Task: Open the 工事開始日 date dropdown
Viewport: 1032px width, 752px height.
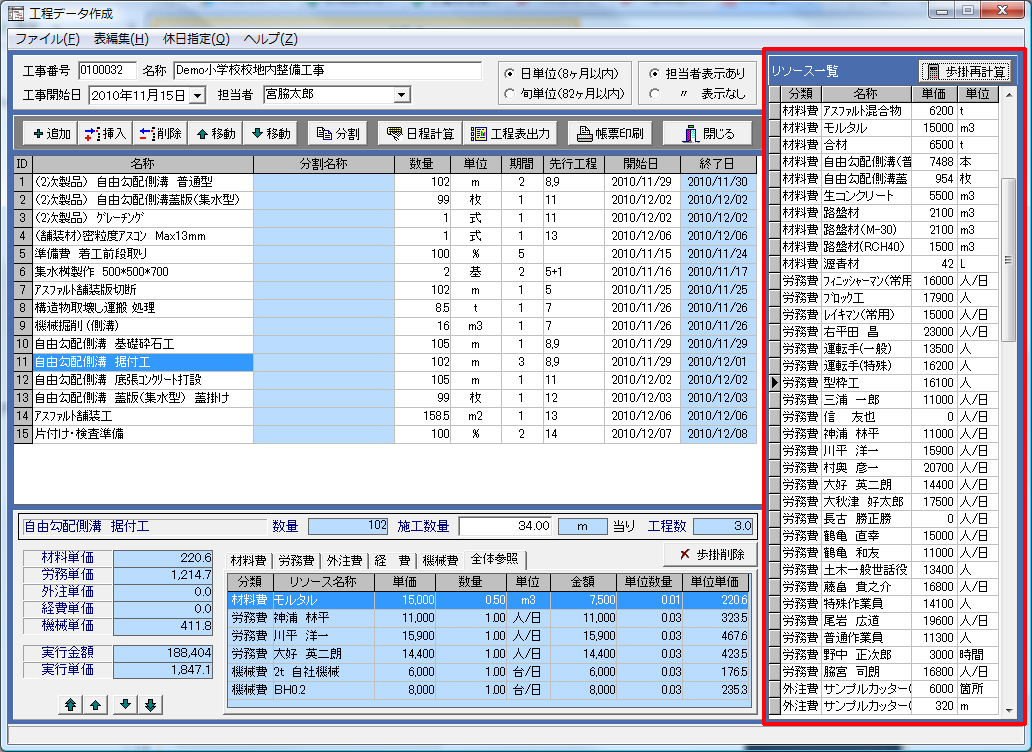Action: click(x=197, y=95)
